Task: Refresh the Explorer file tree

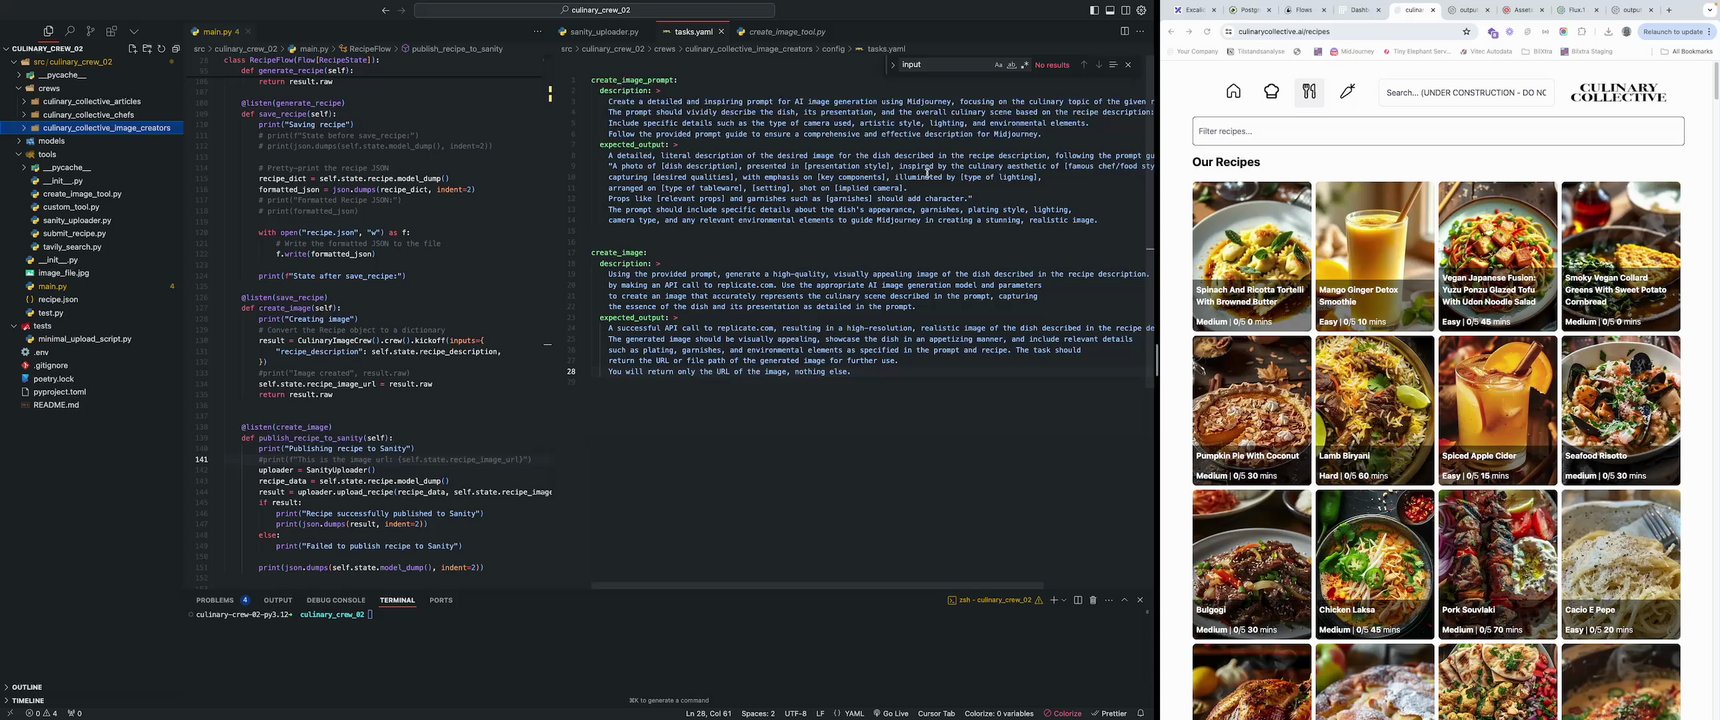Action: [x=161, y=48]
